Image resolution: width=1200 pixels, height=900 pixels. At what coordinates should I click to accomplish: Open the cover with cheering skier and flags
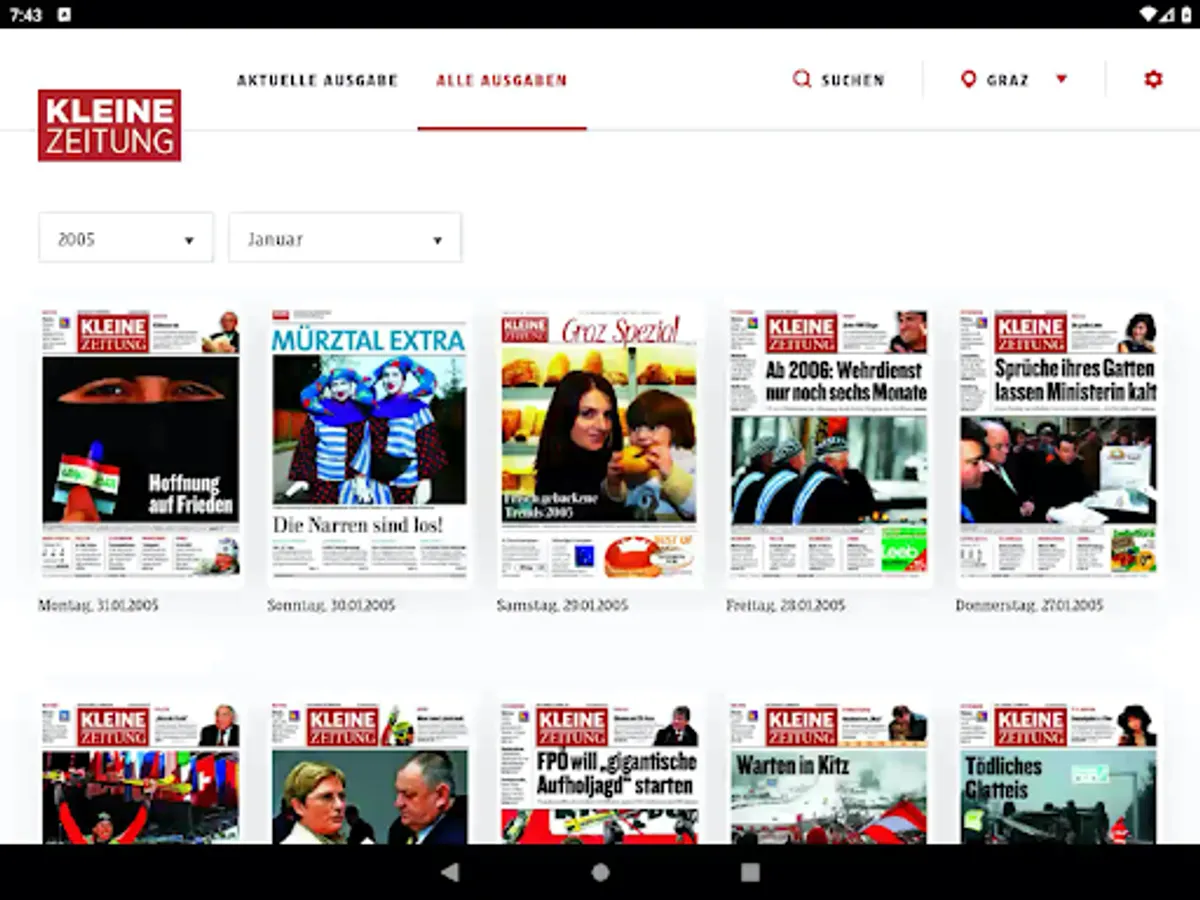point(140,773)
